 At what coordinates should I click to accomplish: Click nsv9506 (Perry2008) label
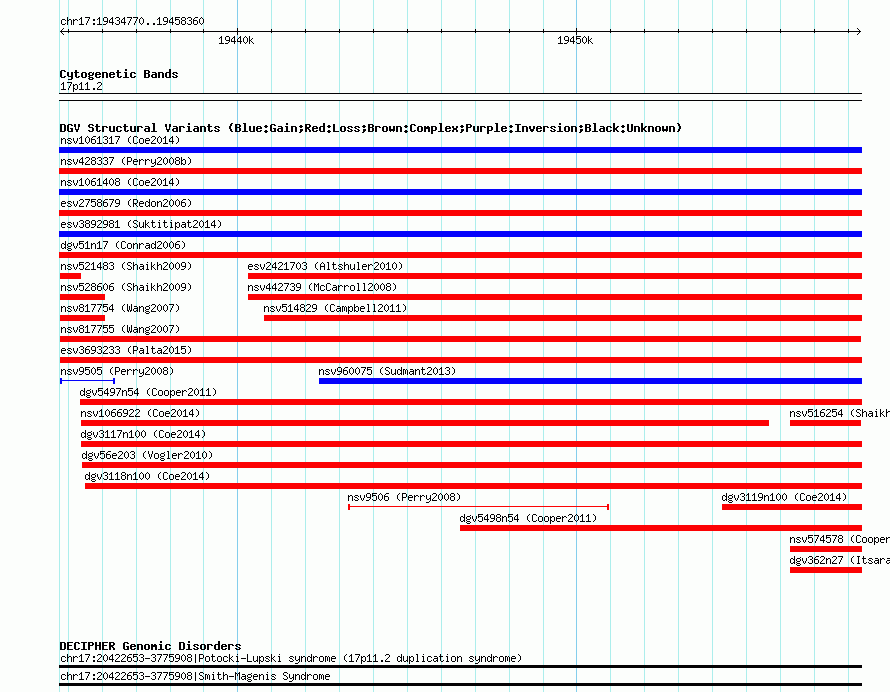pyautogui.click(x=404, y=497)
